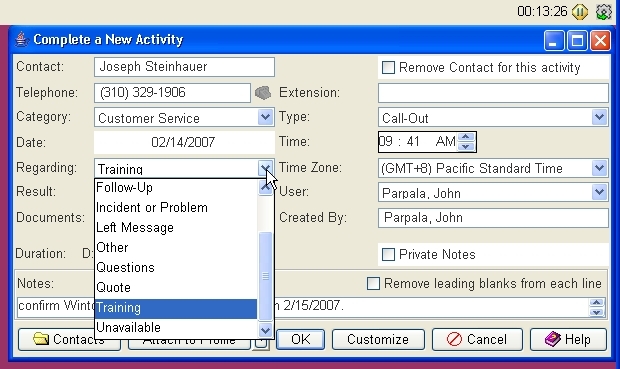
Task: Click the Date field showing 02/14/2007
Action: (x=184, y=142)
